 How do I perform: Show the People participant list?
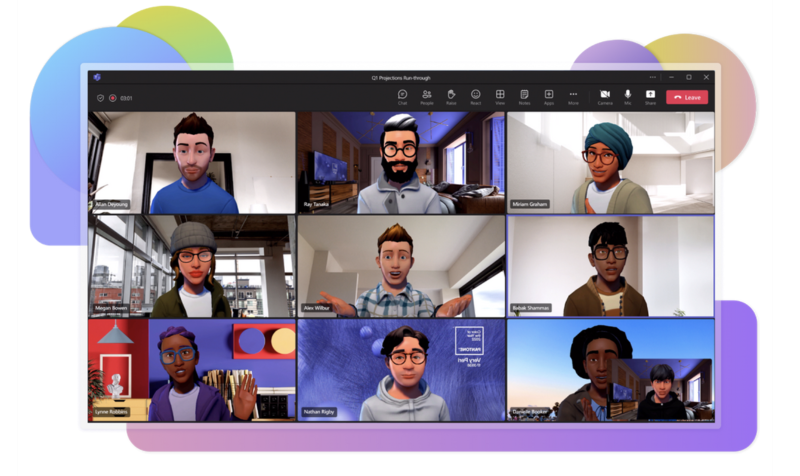coord(427,96)
